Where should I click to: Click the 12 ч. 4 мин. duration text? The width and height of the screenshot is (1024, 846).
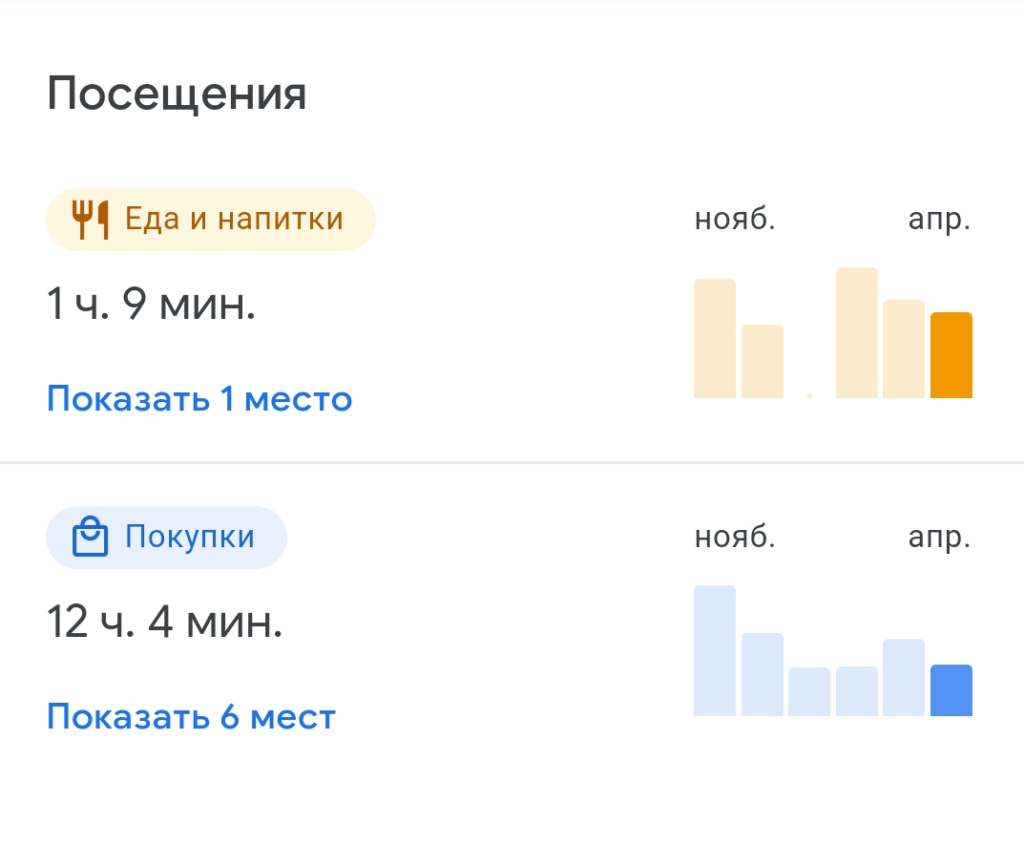[x=165, y=621]
